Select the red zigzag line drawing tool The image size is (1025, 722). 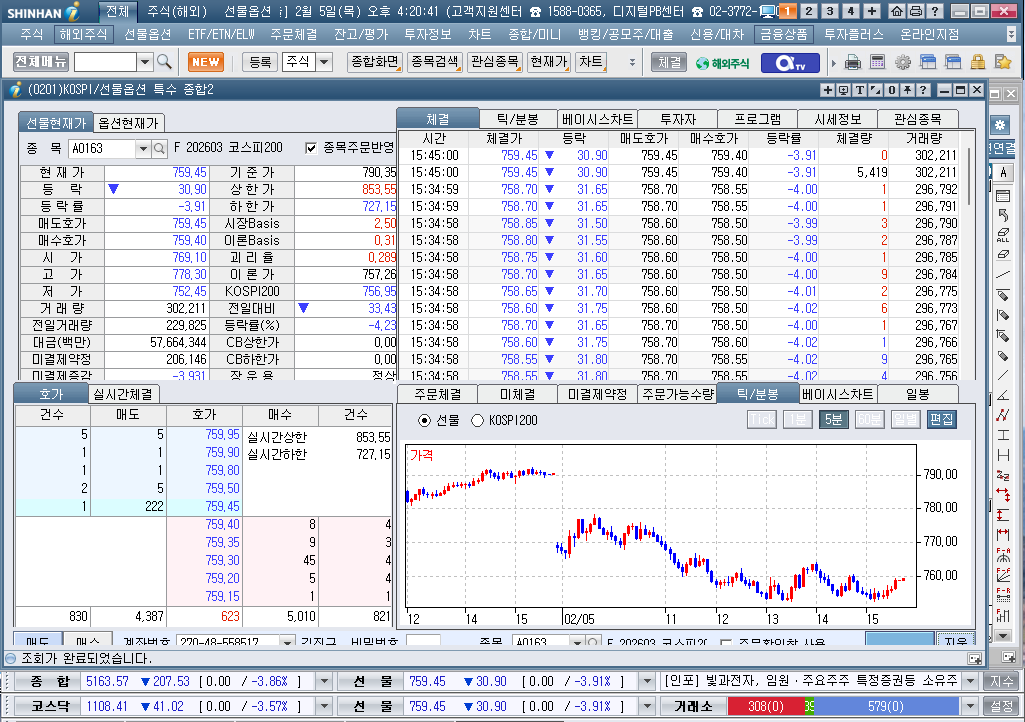tap(1003, 415)
